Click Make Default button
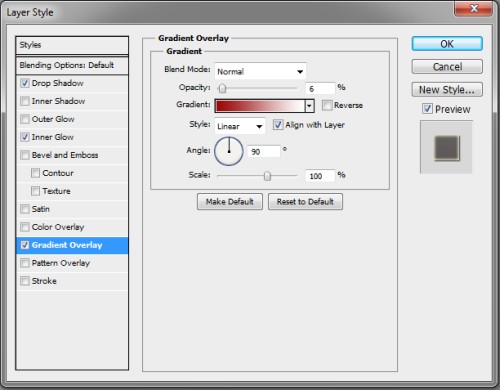The width and height of the screenshot is (500, 390). [x=230, y=202]
